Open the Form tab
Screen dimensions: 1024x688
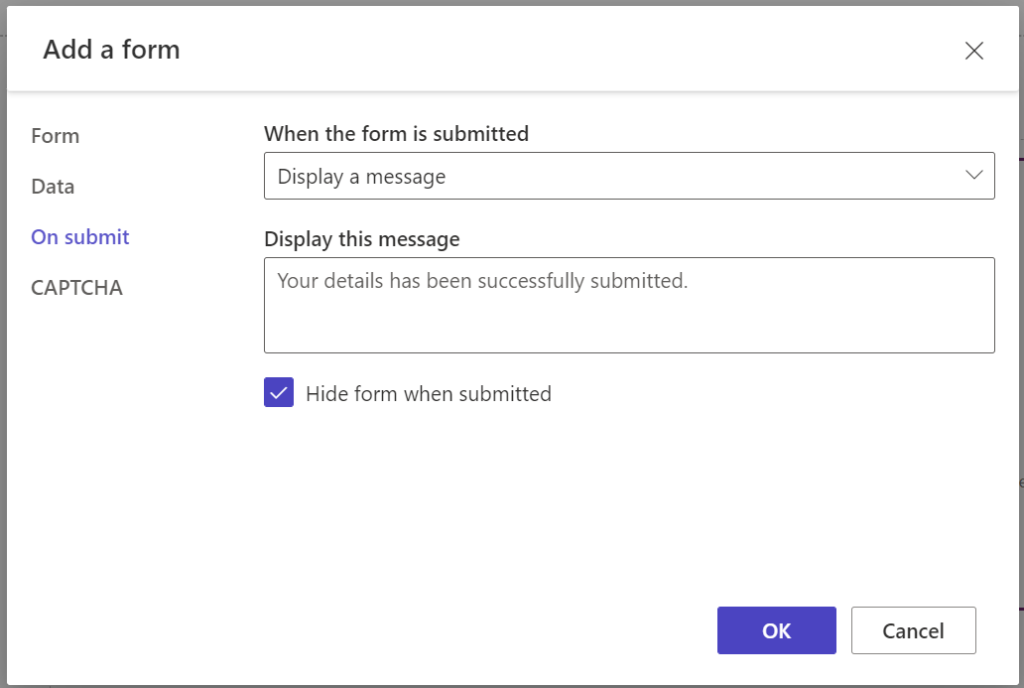coord(56,136)
